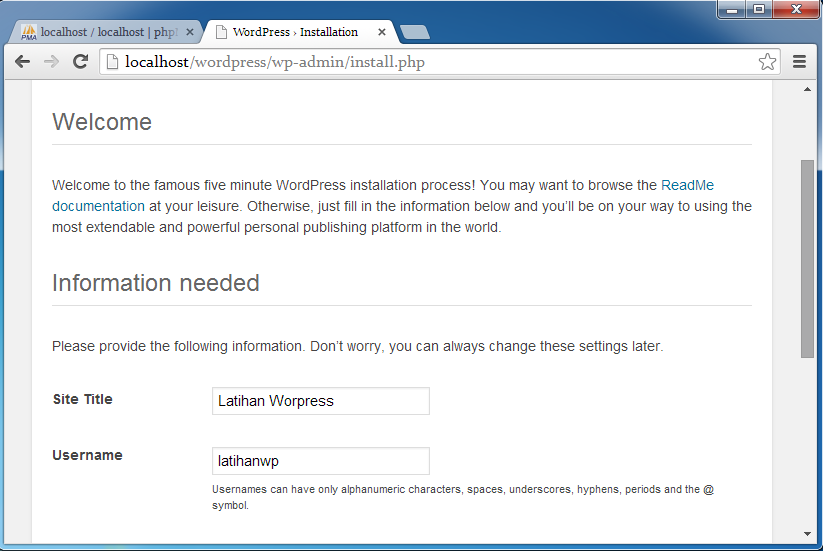
Task: Close the WordPress Installation tab
Action: (382, 32)
